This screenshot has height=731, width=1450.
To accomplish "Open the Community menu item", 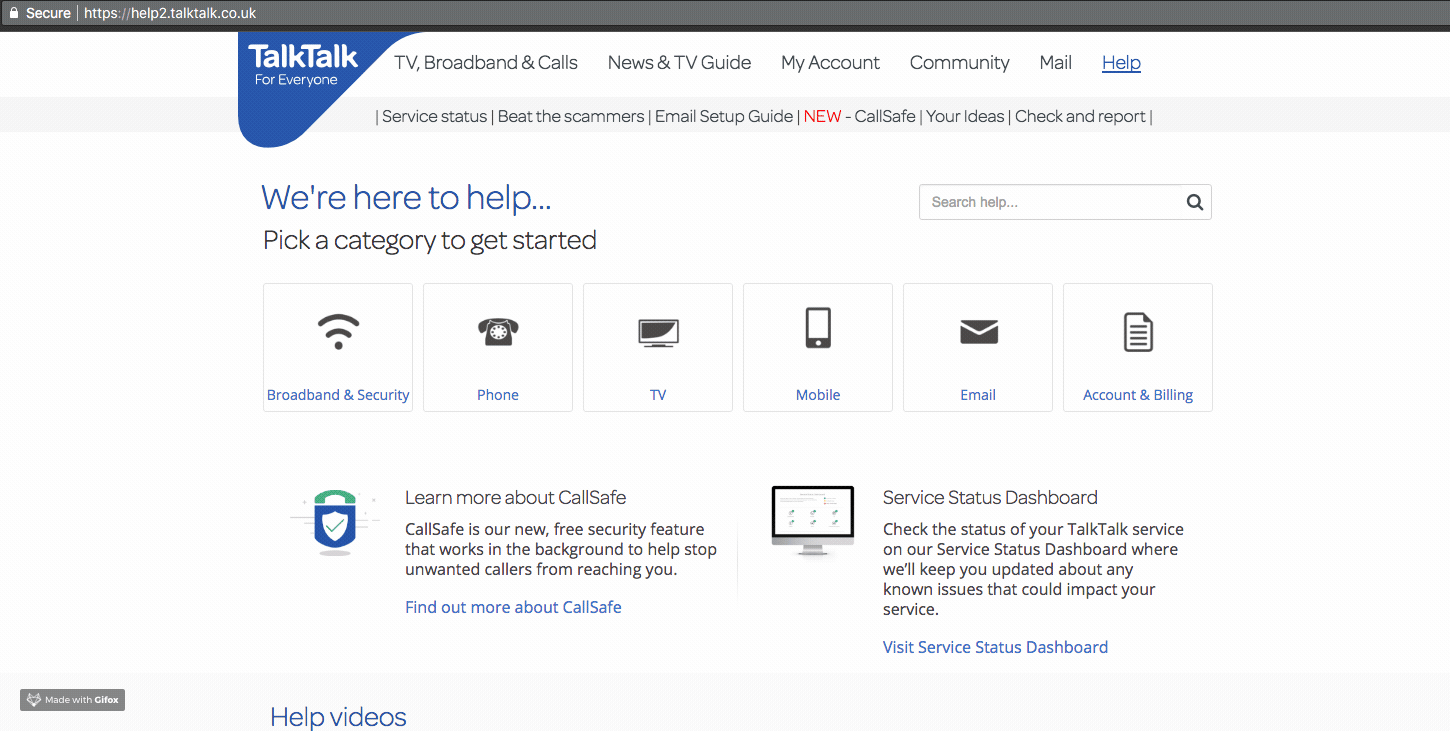I will point(959,62).
